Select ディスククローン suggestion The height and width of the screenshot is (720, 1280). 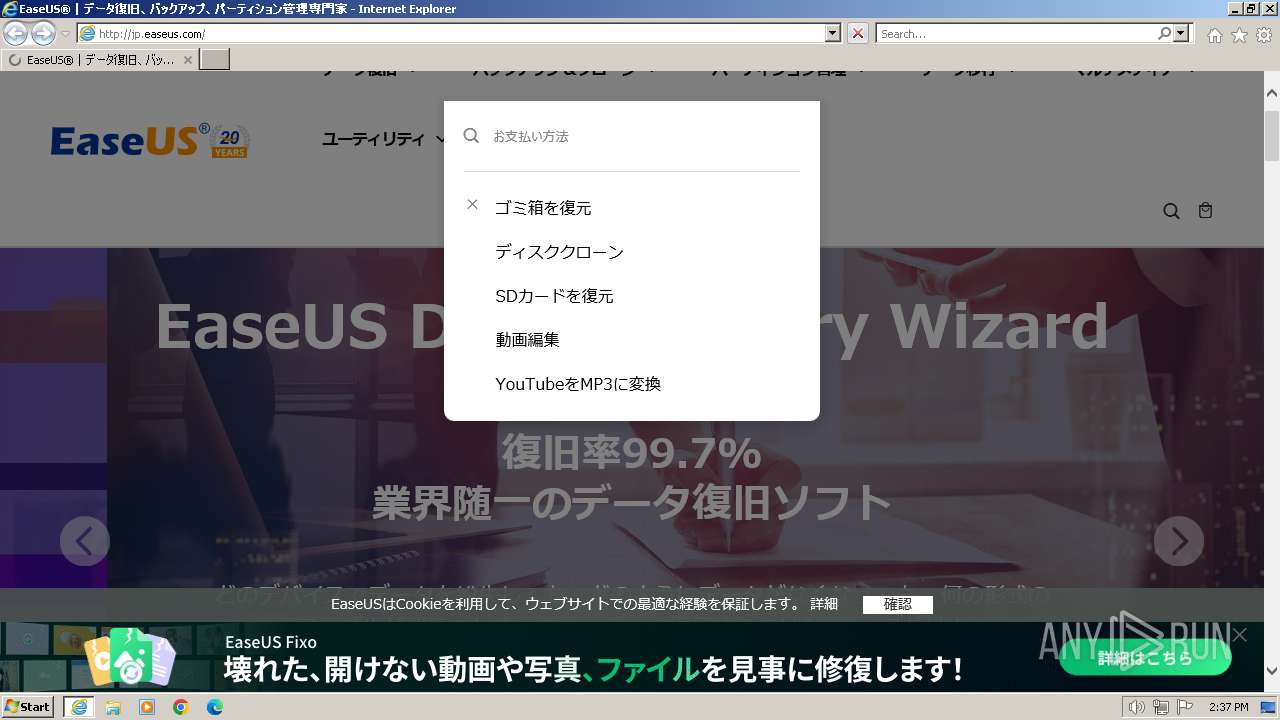pyautogui.click(x=559, y=252)
